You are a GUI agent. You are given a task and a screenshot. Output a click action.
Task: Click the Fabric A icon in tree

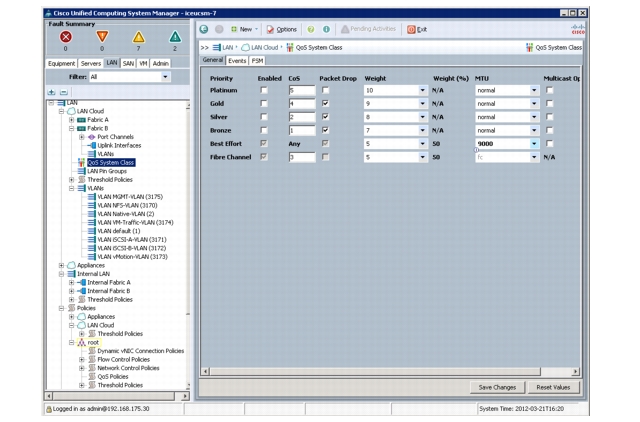[x=81, y=120]
